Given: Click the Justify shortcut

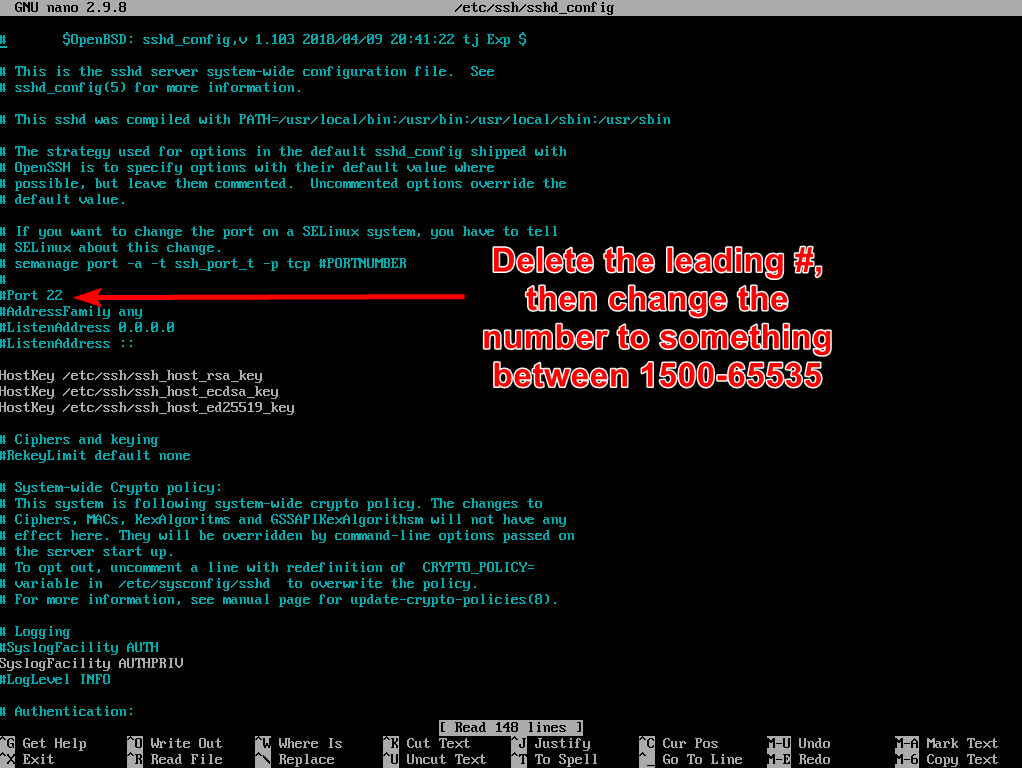Looking at the screenshot, I should [560, 743].
